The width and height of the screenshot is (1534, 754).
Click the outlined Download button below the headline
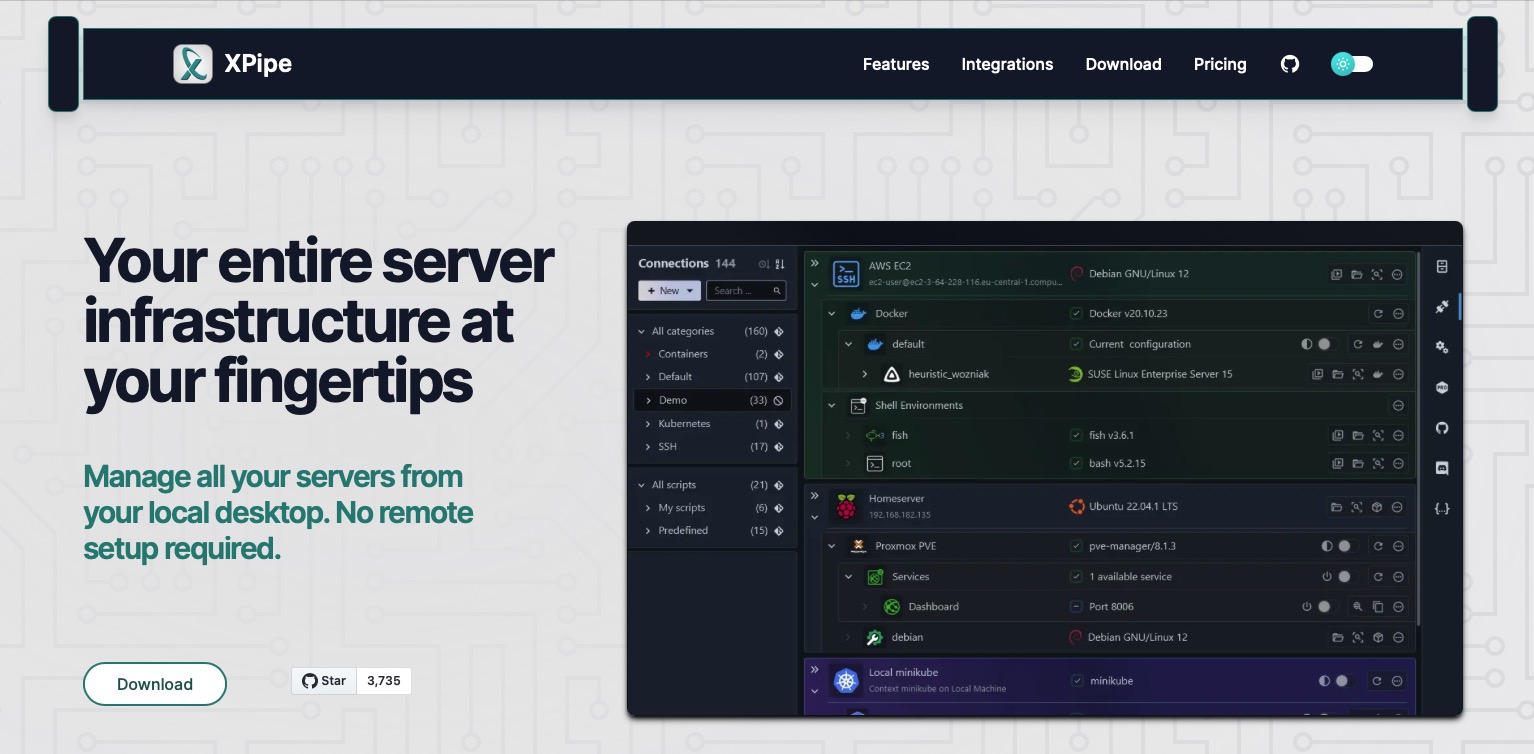tap(155, 684)
